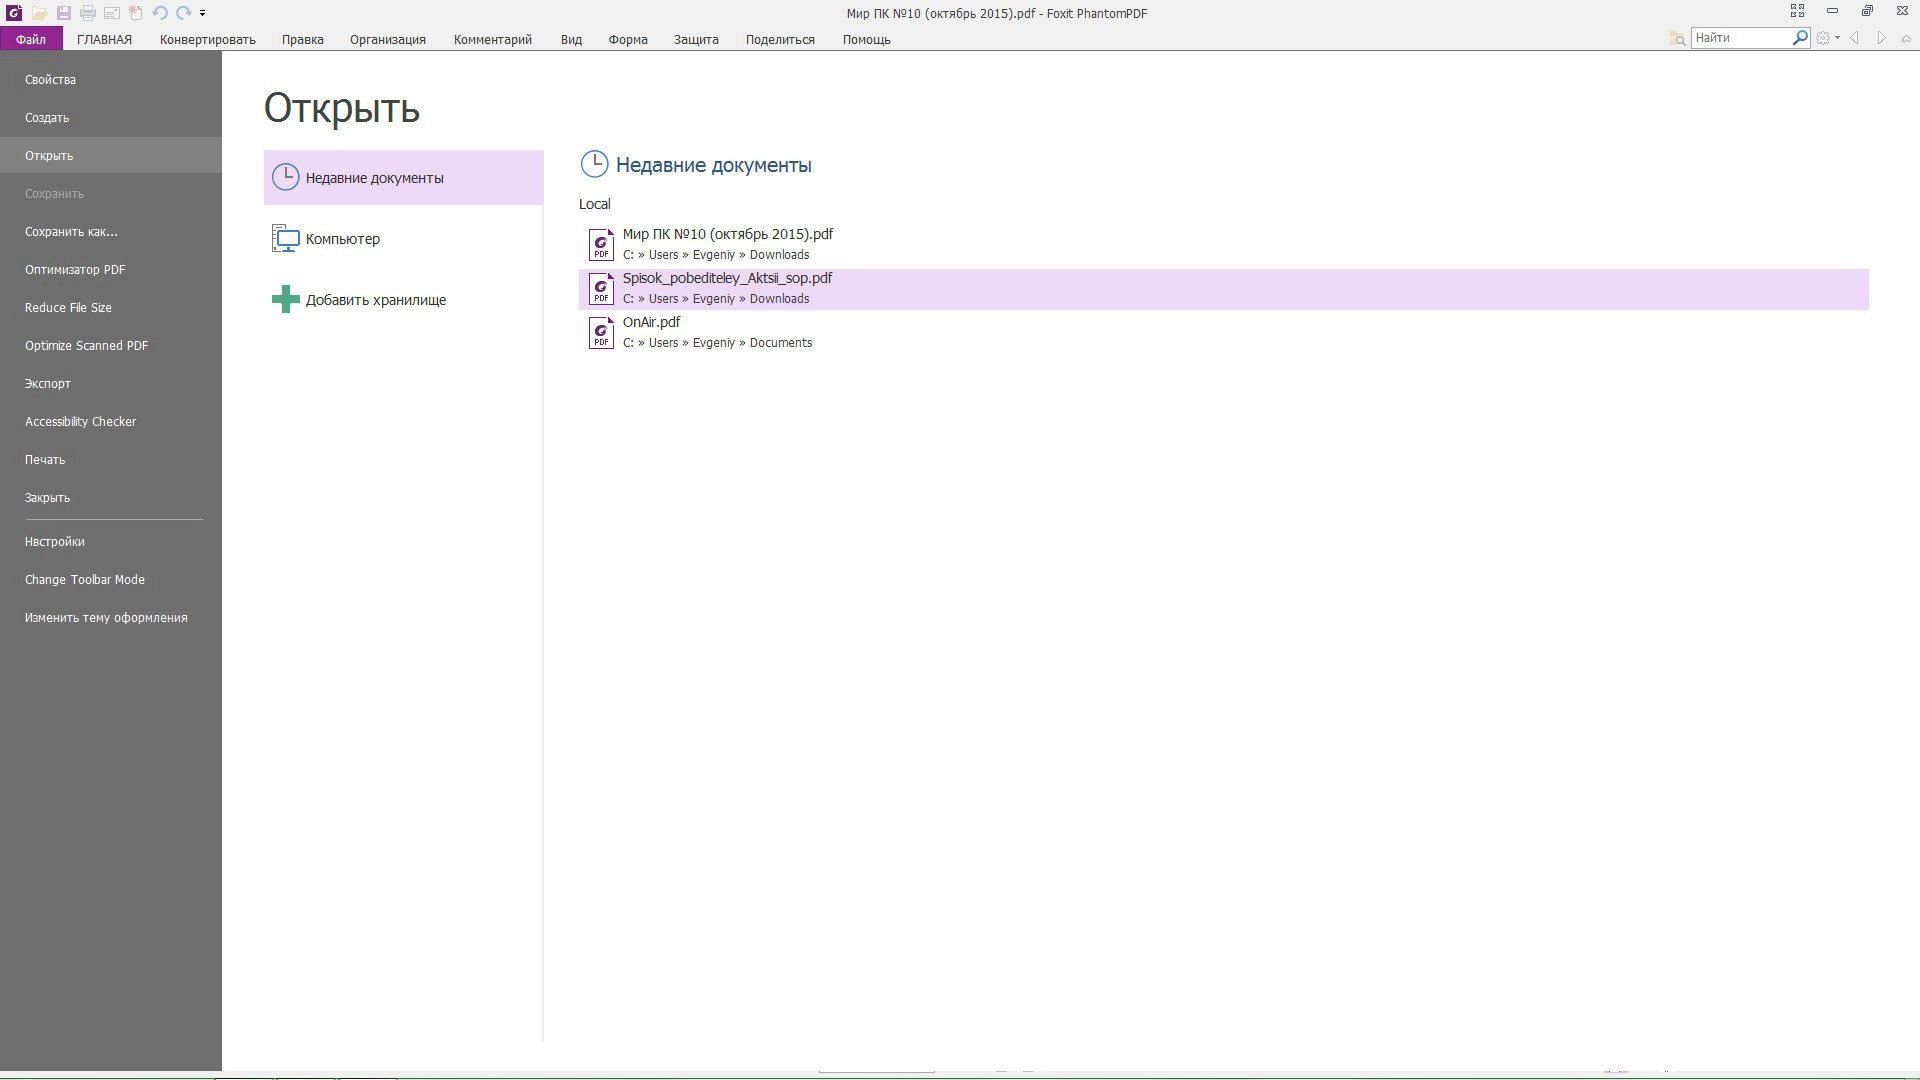Viewport: 1920px width, 1080px height.
Task: Collapse the ribbon with the up chevron
Action: tap(1905, 38)
